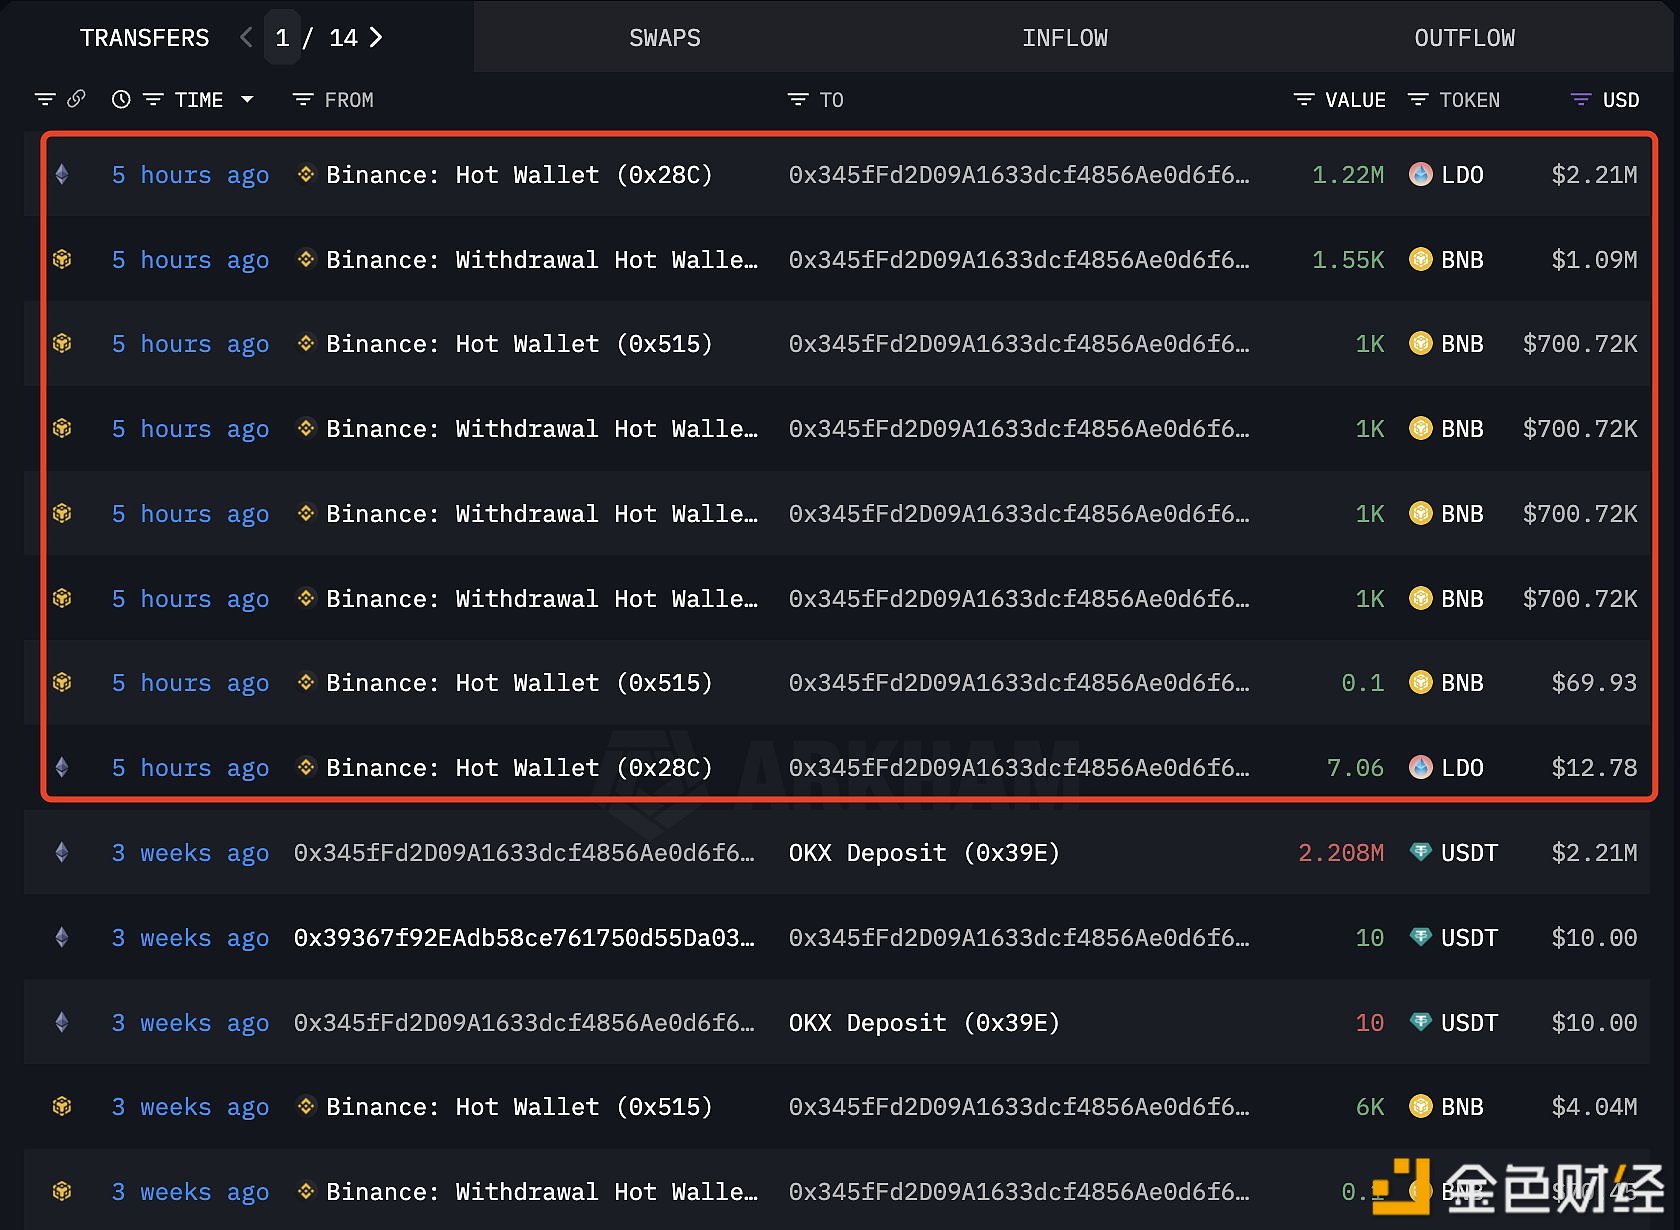The image size is (1680, 1230).
Task: Click the 1.55K BNB value amount
Action: click(x=1348, y=260)
